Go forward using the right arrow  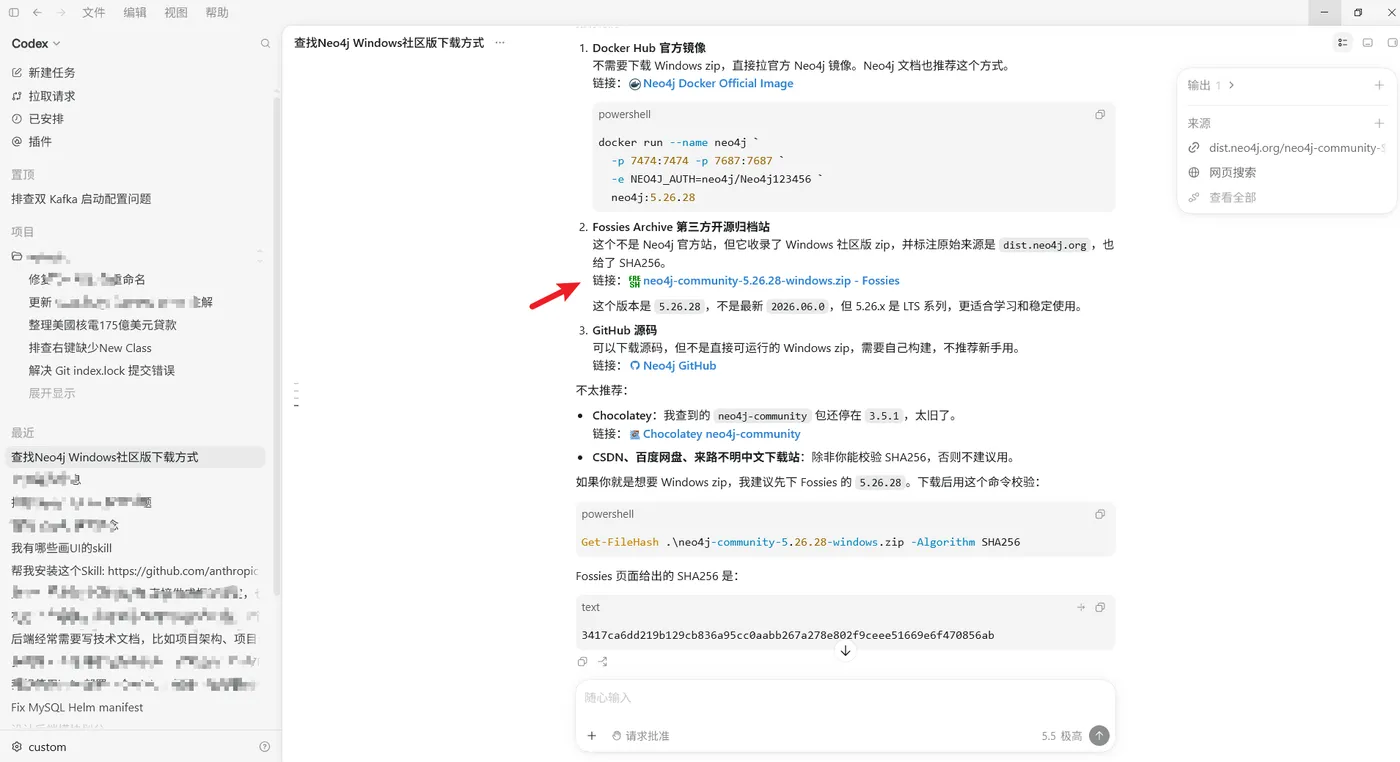62,13
